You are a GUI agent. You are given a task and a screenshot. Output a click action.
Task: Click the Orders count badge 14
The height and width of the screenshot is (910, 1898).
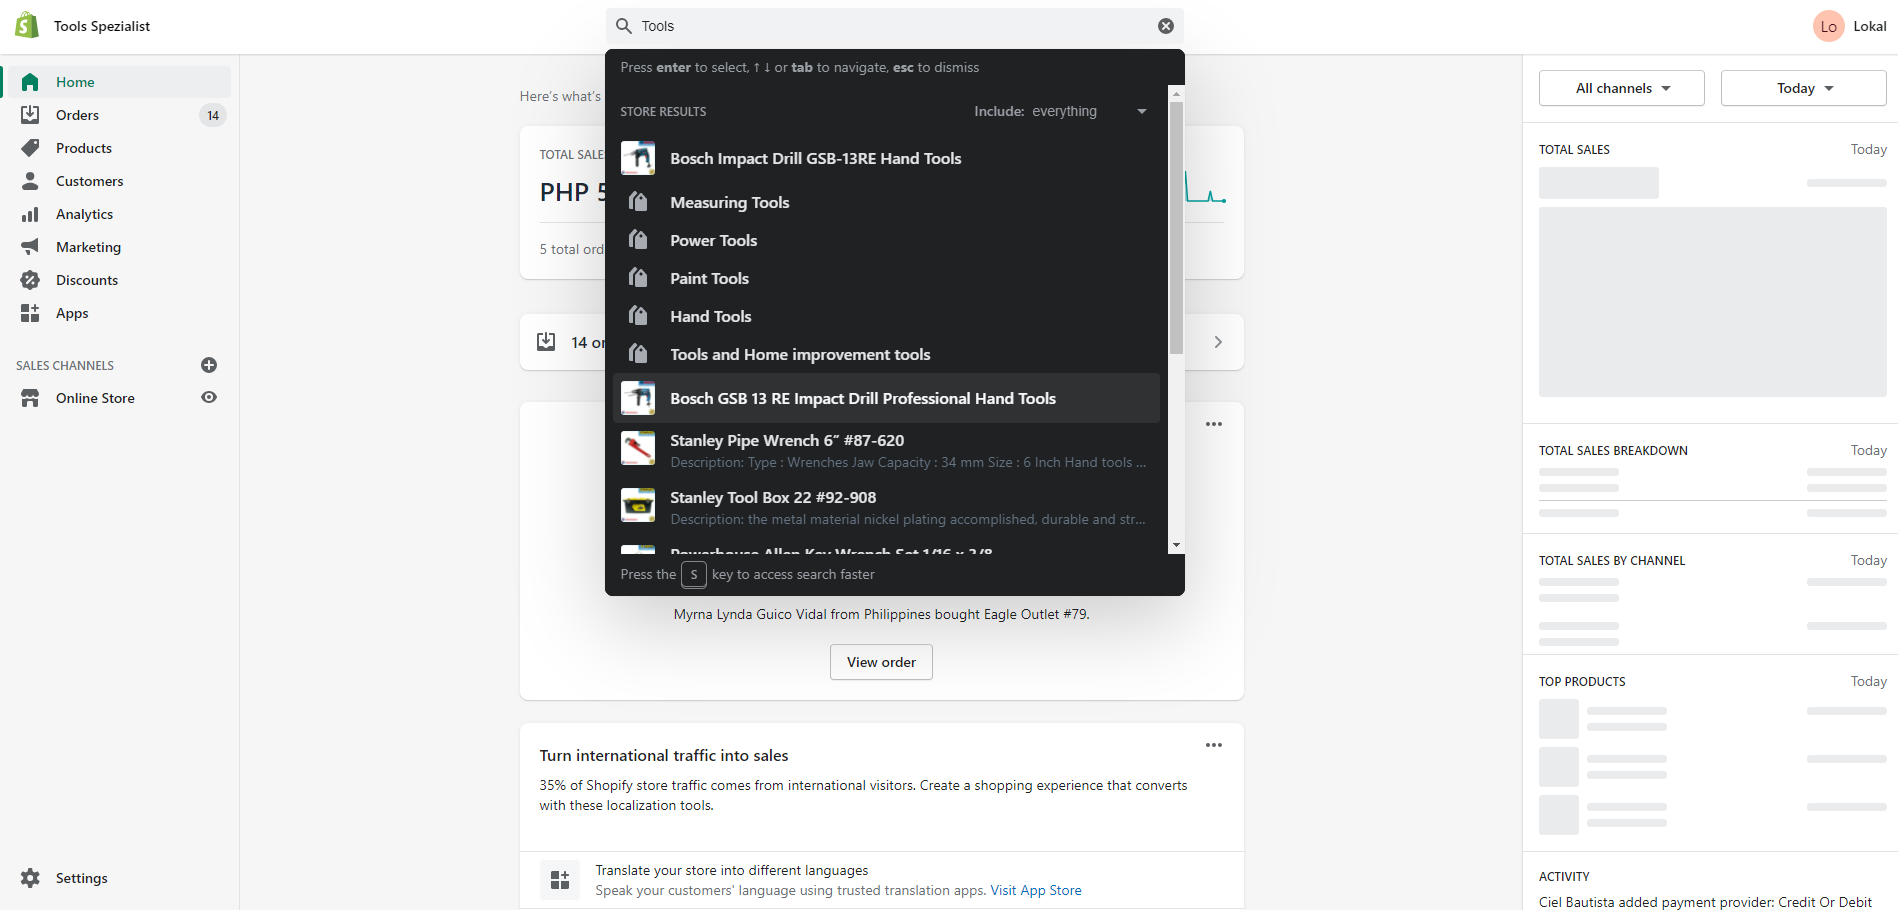[213, 115]
